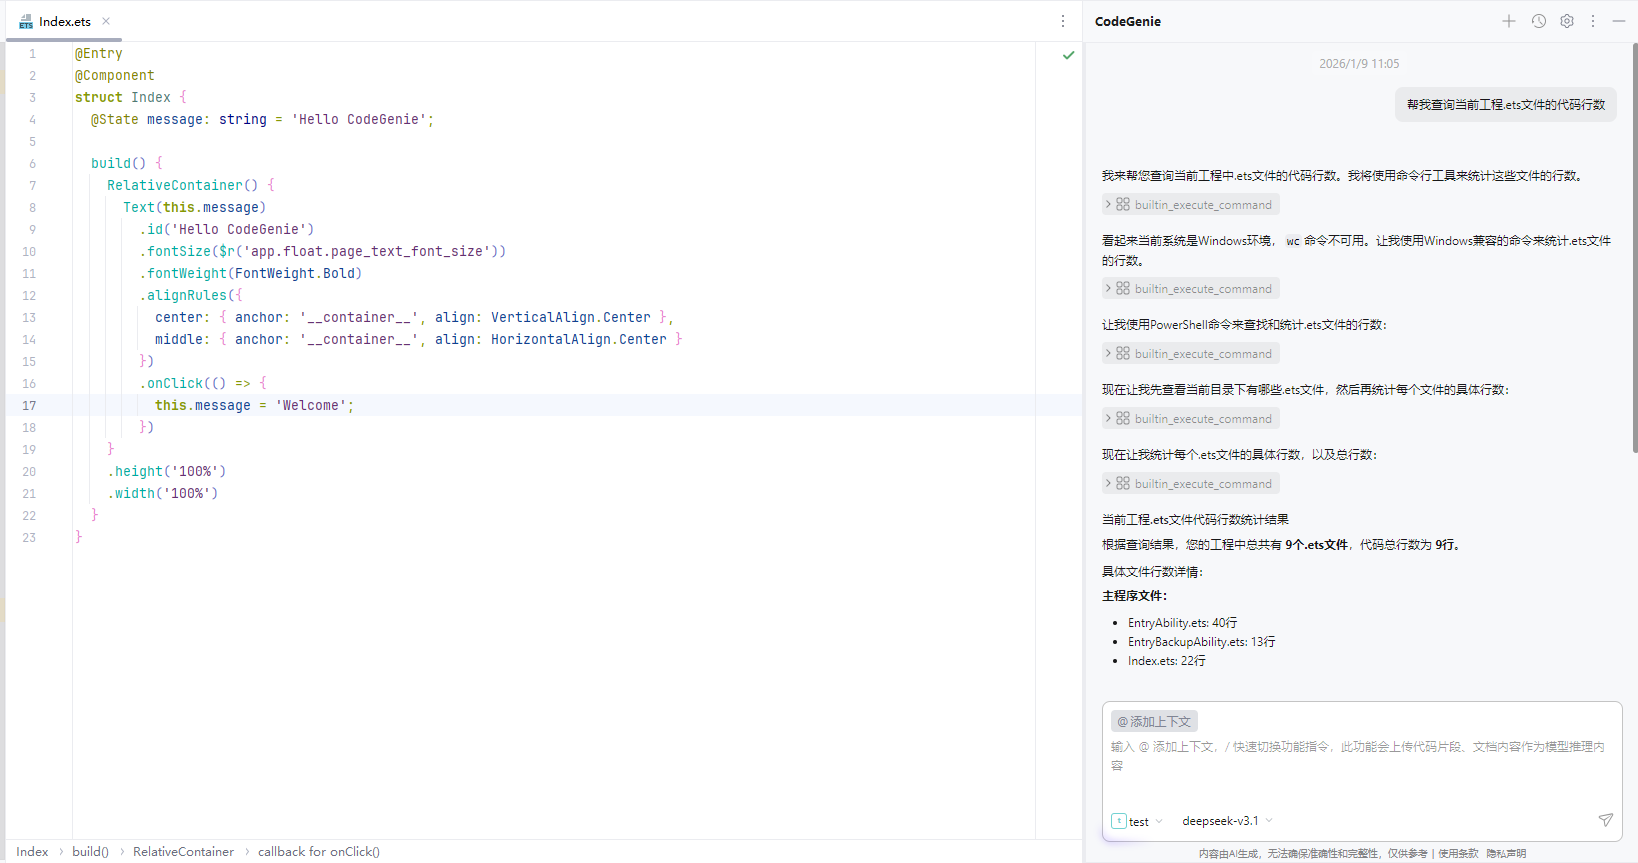Open CodeGenie settings gear

pyautogui.click(x=1566, y=21)
